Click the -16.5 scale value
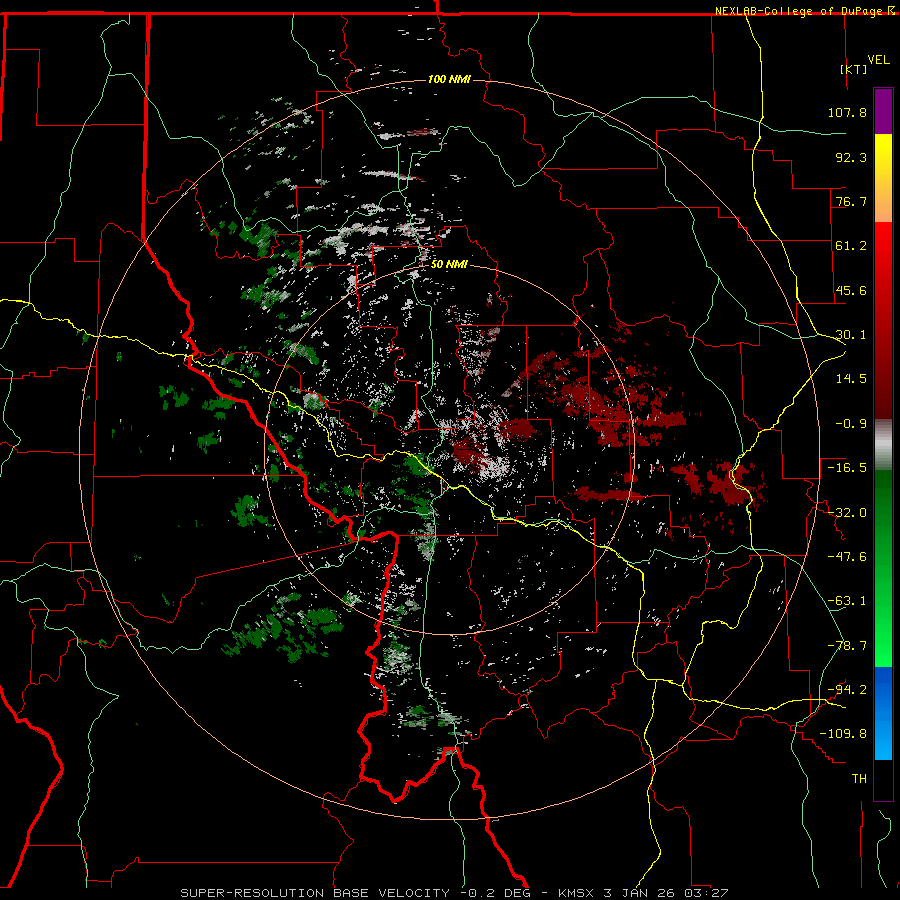The height and width of the screenshot is (900, 900). tap(847, 468)
